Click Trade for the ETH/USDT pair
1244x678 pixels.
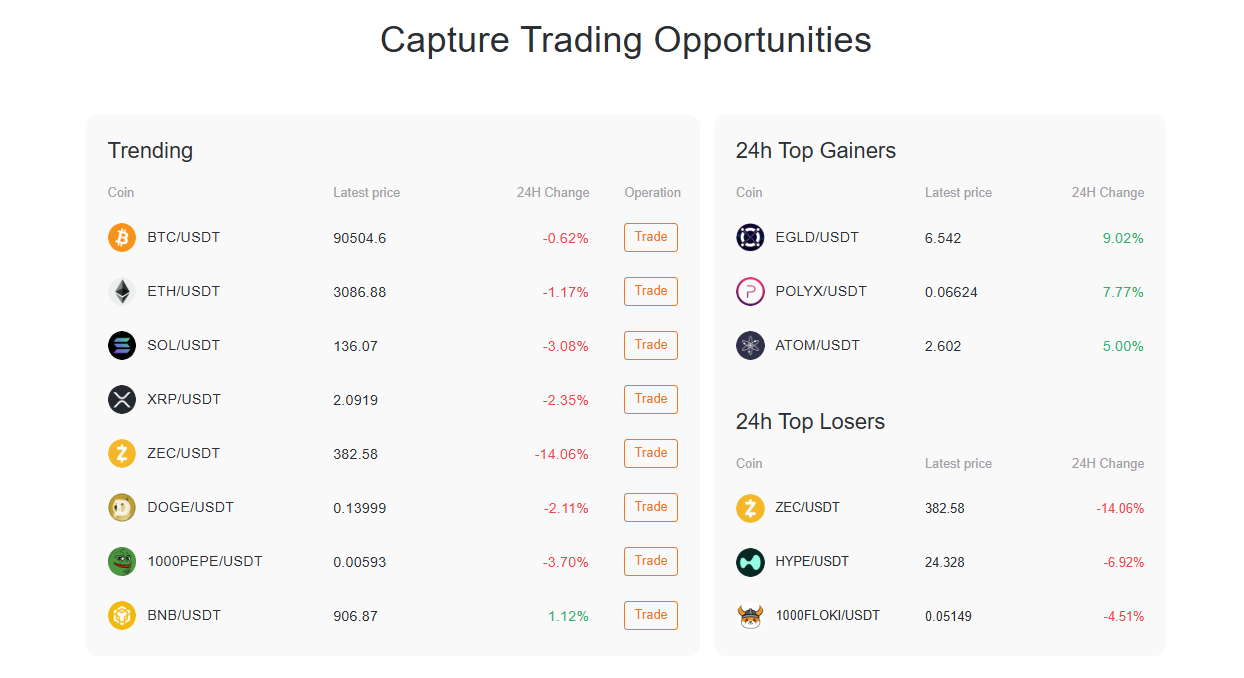pyautogui.click(x=650, y=291)
